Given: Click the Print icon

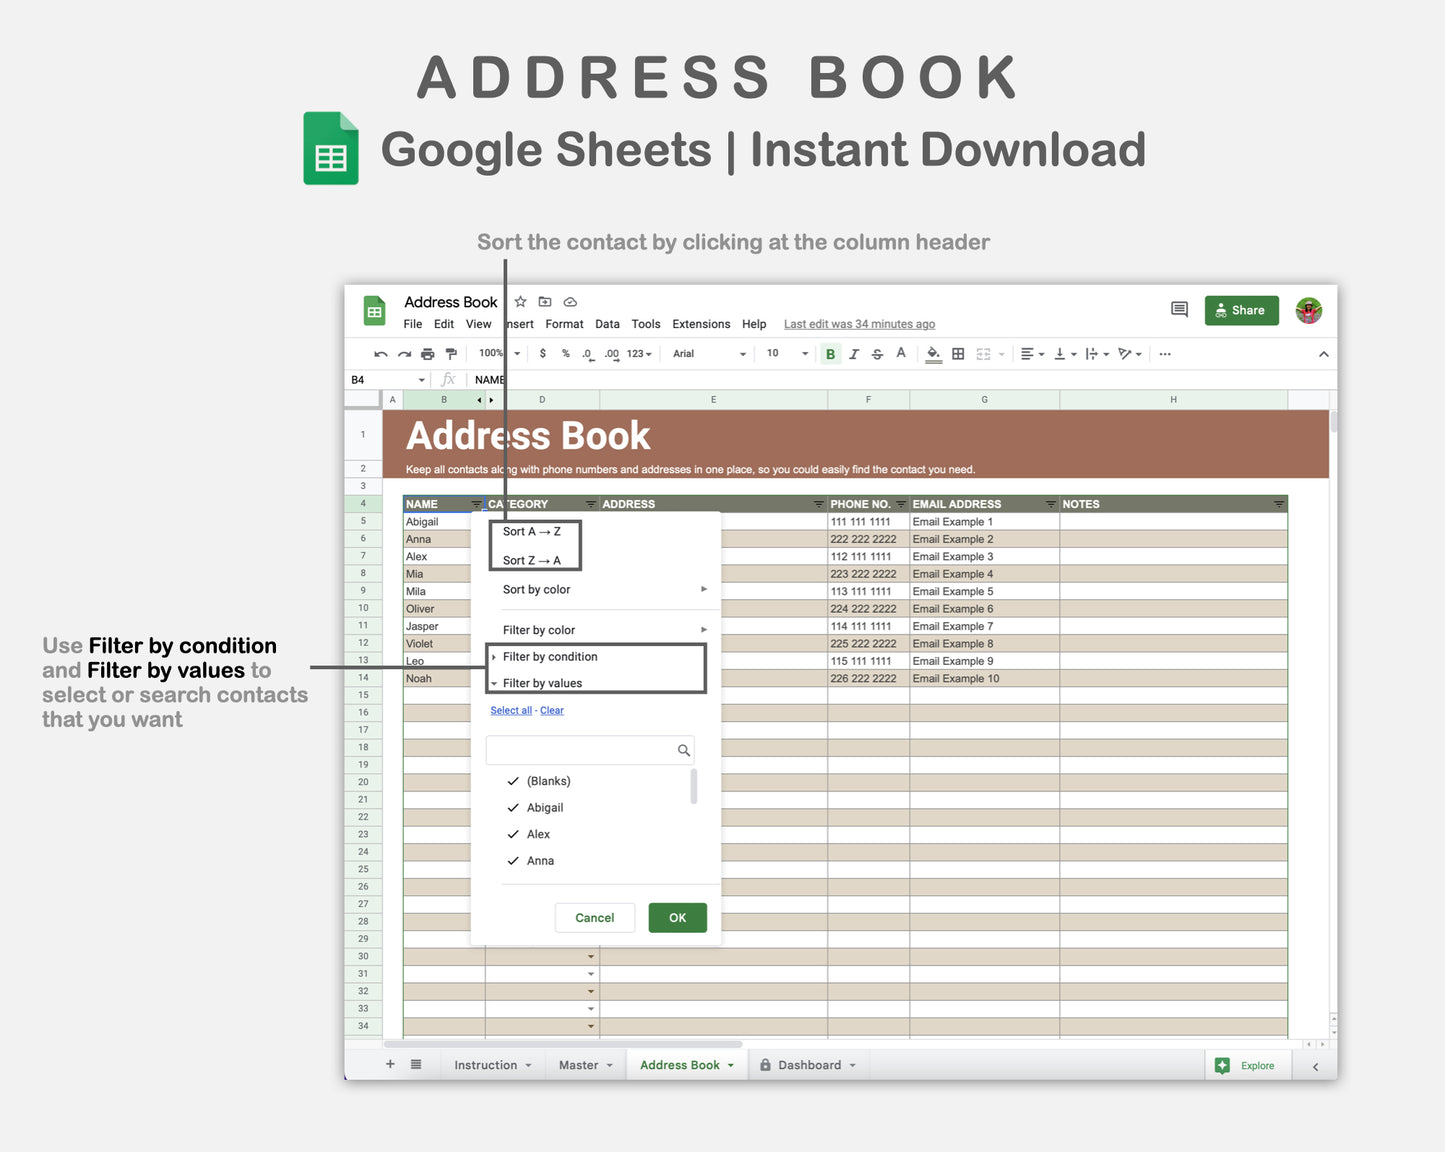Looking at the screenshot, I should point(427,353).
